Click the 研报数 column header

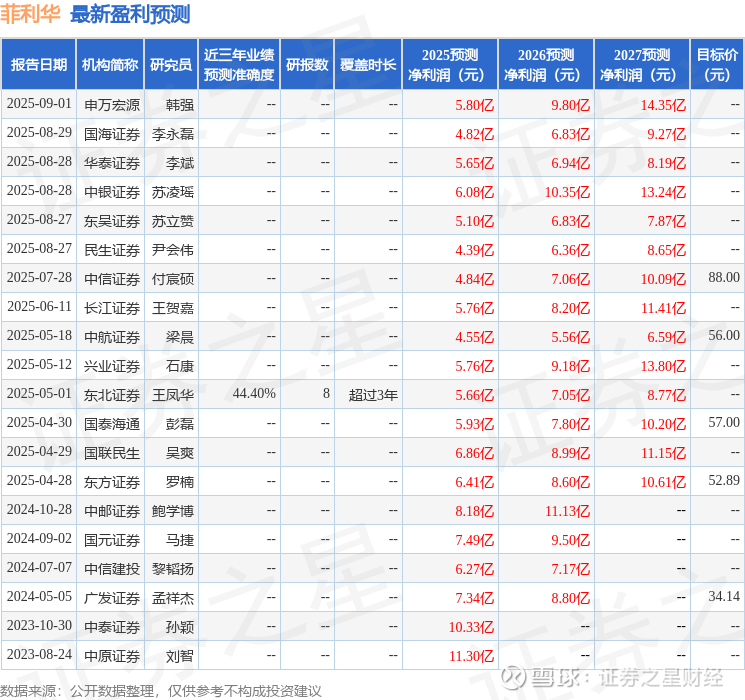tap(307, 65)
